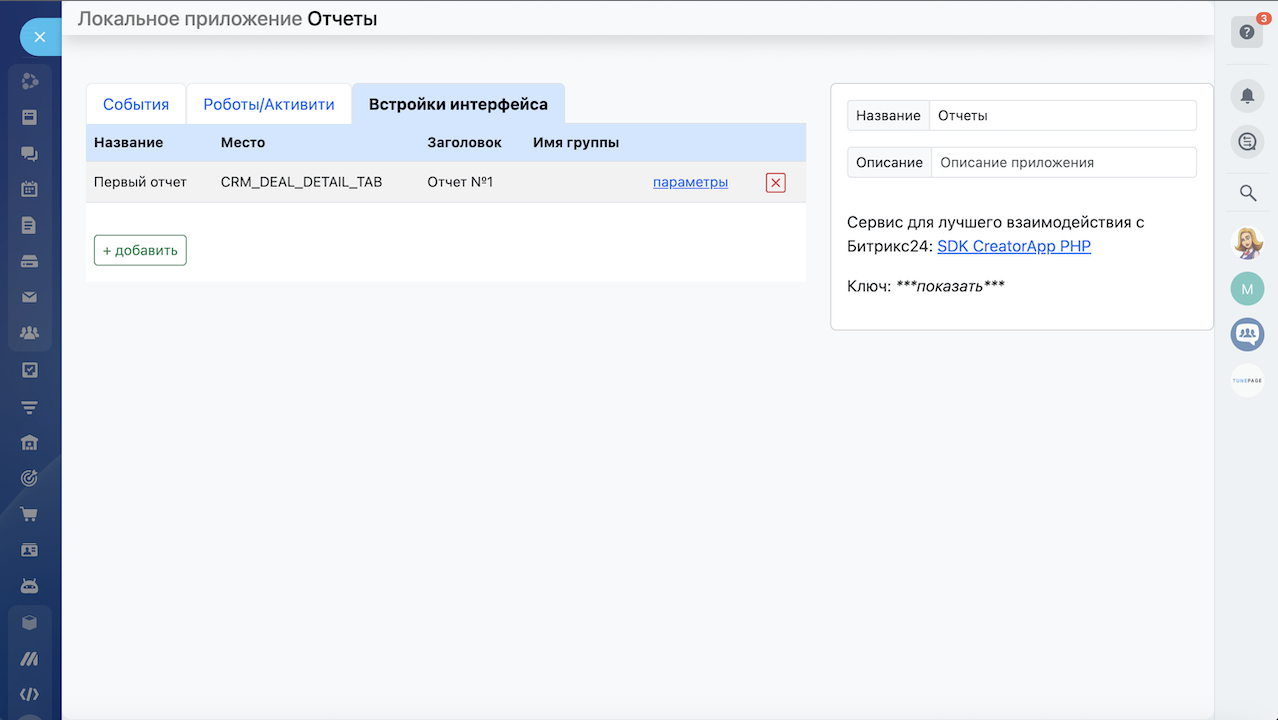Switch to the События tab
The image size is (1278, 720).
tap(136, 104)
